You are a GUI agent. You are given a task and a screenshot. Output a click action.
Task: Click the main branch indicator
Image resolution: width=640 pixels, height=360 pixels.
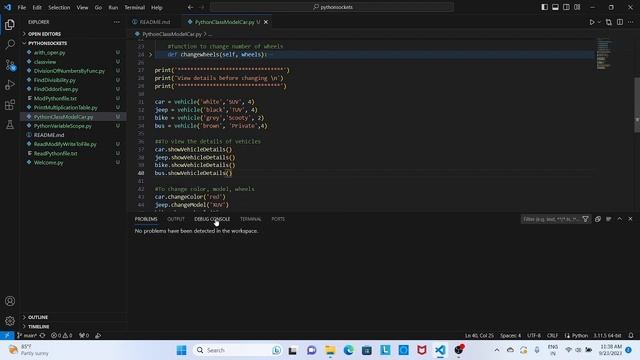pos(27,336)
